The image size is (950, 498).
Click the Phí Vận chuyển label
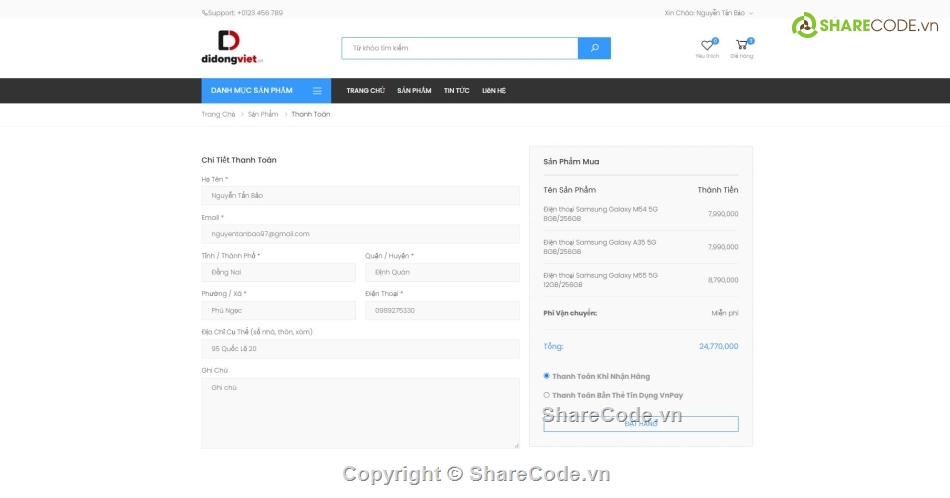pyautogui.click(x=570, y=313)
